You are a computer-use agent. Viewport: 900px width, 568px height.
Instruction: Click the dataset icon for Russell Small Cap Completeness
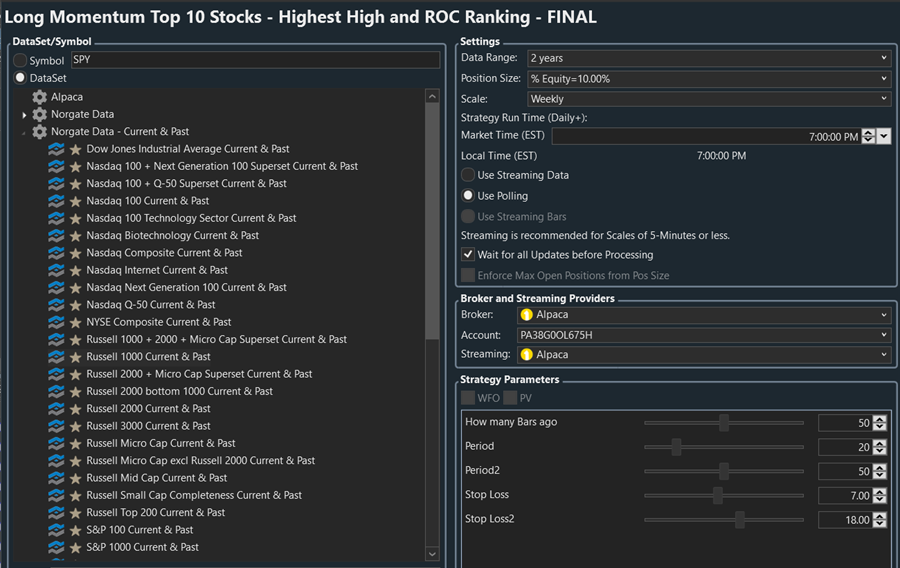(56, 495)
